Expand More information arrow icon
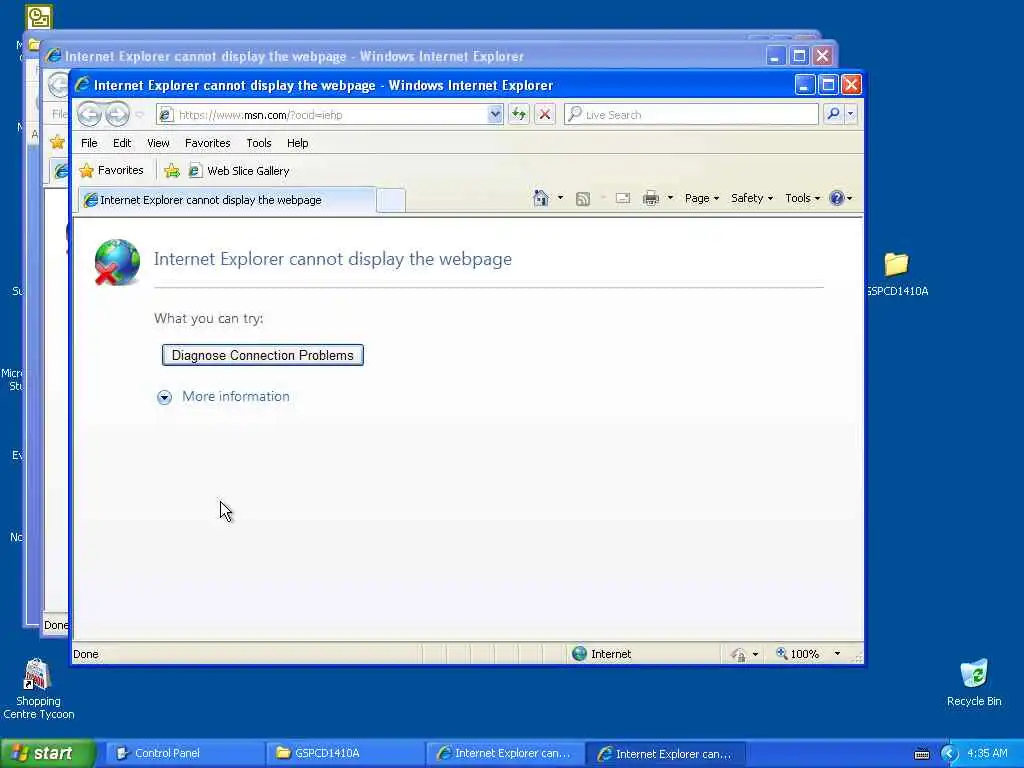The image size is (1024, 768). 165,397
